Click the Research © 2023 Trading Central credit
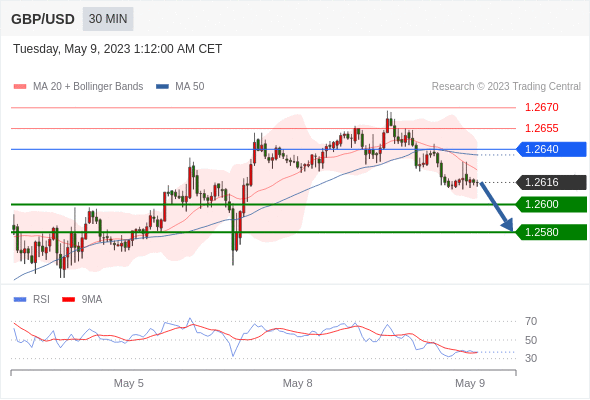This screenshot has width=590, height=400. 506,87
